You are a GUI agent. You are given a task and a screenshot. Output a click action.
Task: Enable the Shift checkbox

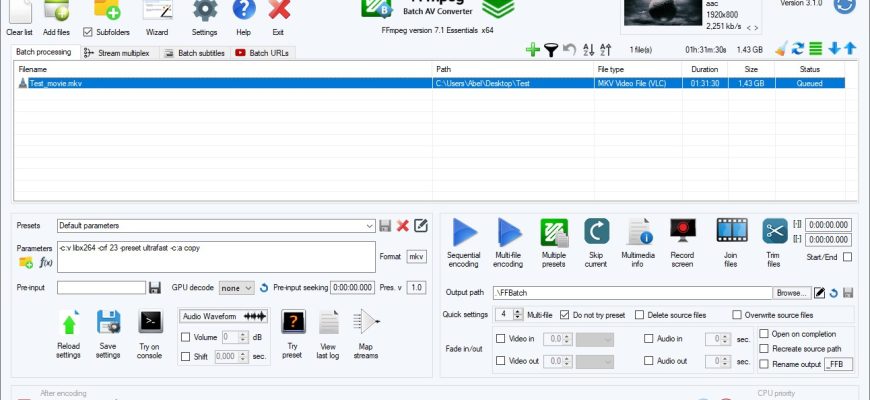point(186,356)
